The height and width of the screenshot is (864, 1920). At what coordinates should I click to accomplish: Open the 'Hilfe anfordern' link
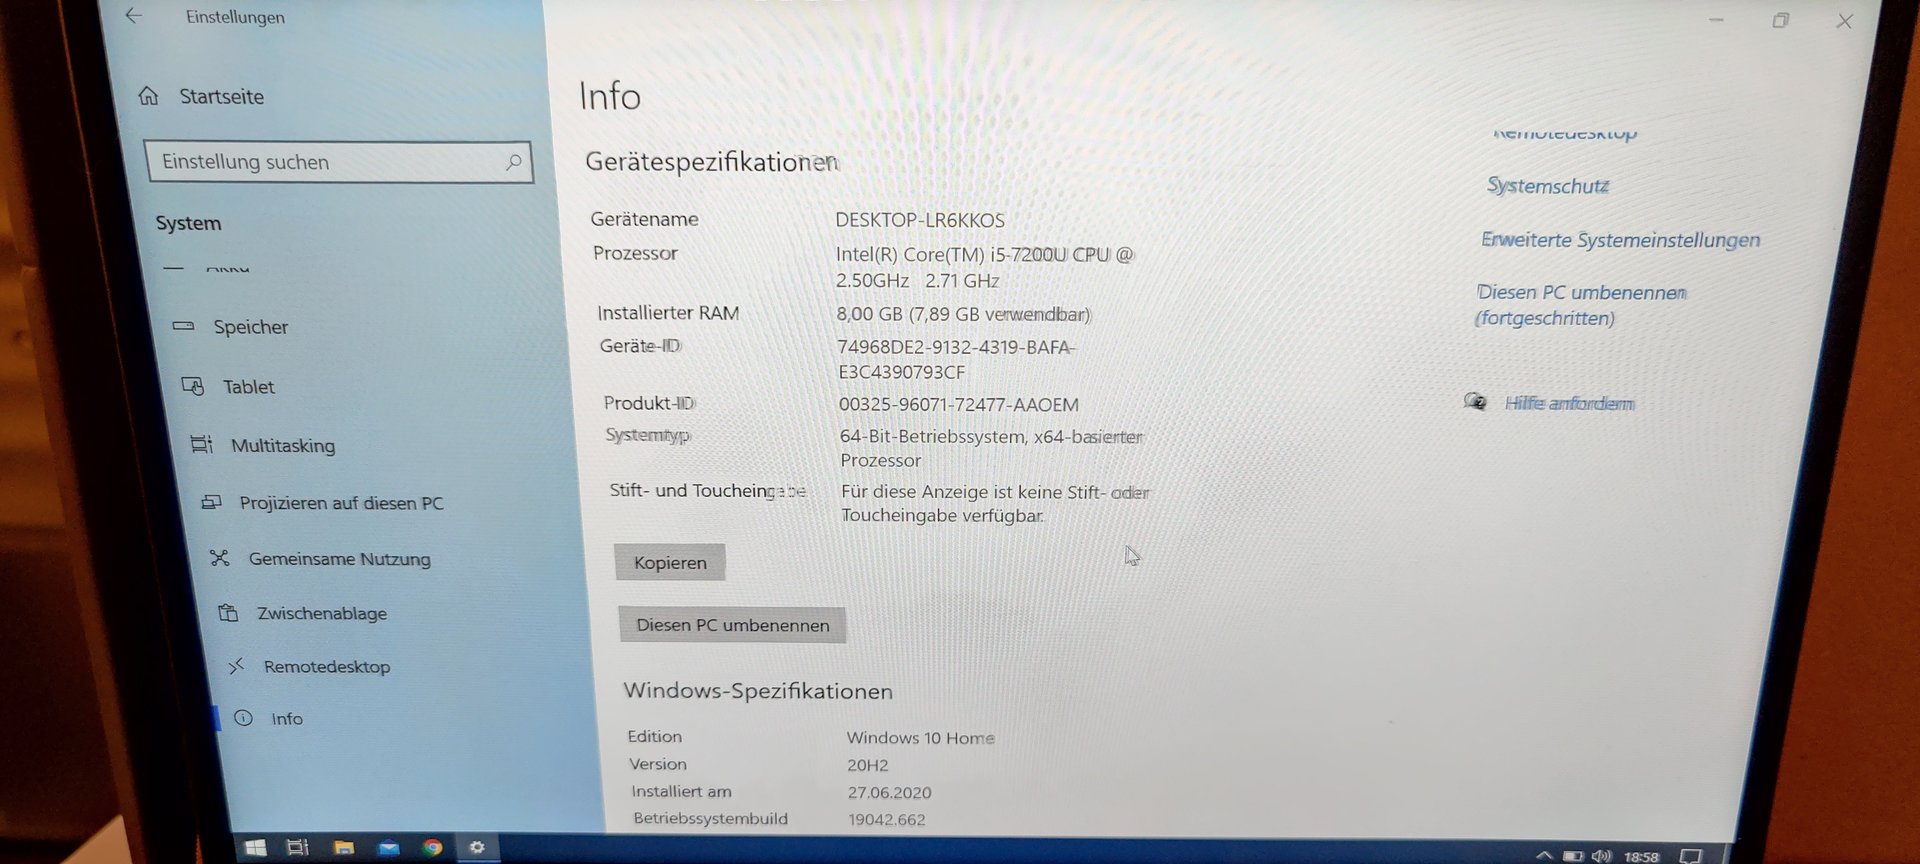tap(1569, 403)
